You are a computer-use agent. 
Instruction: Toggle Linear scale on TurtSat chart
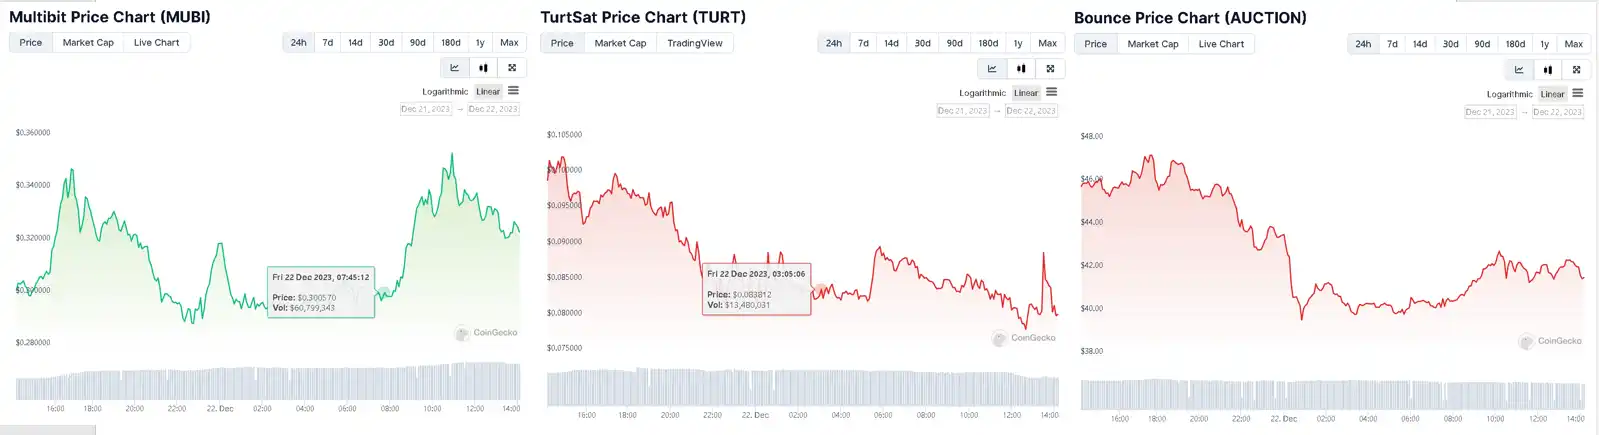click(x=1026, y=93)
